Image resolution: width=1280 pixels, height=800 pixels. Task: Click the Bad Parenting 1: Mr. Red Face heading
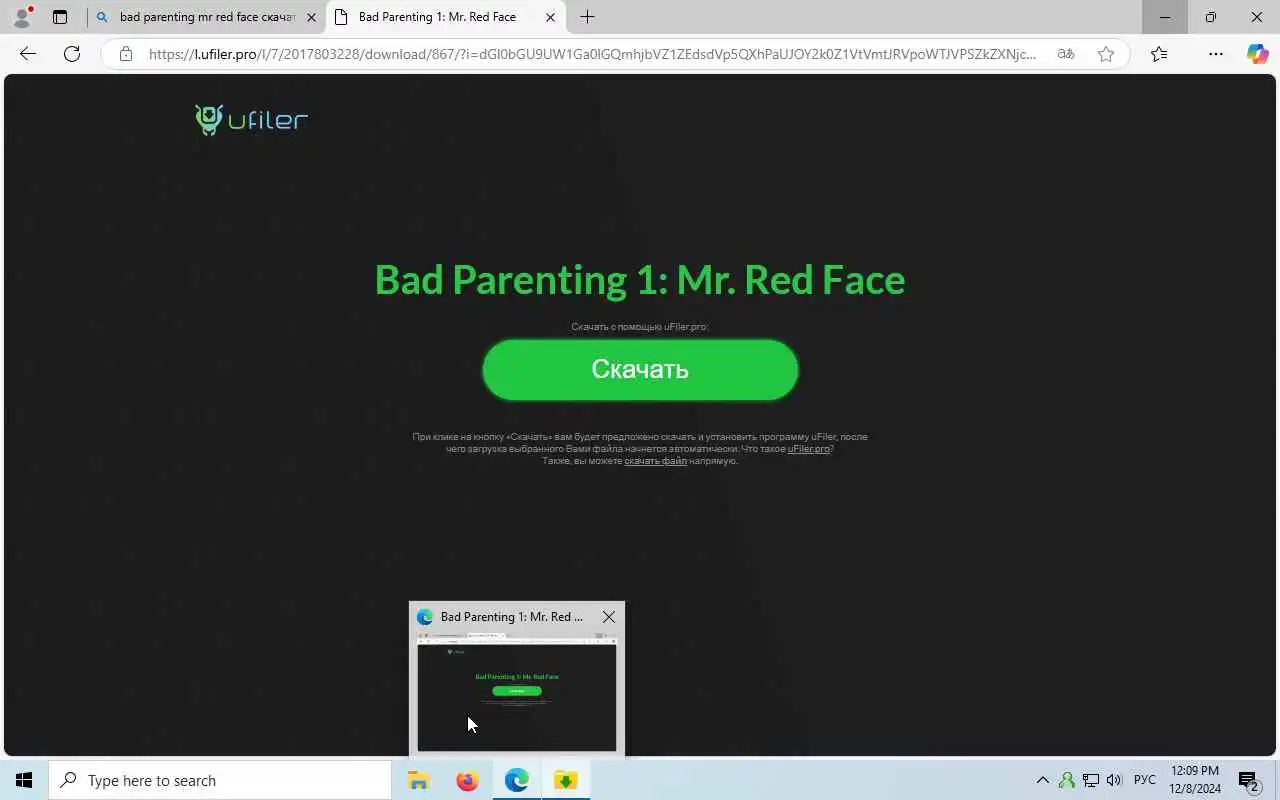pos(640,279)
